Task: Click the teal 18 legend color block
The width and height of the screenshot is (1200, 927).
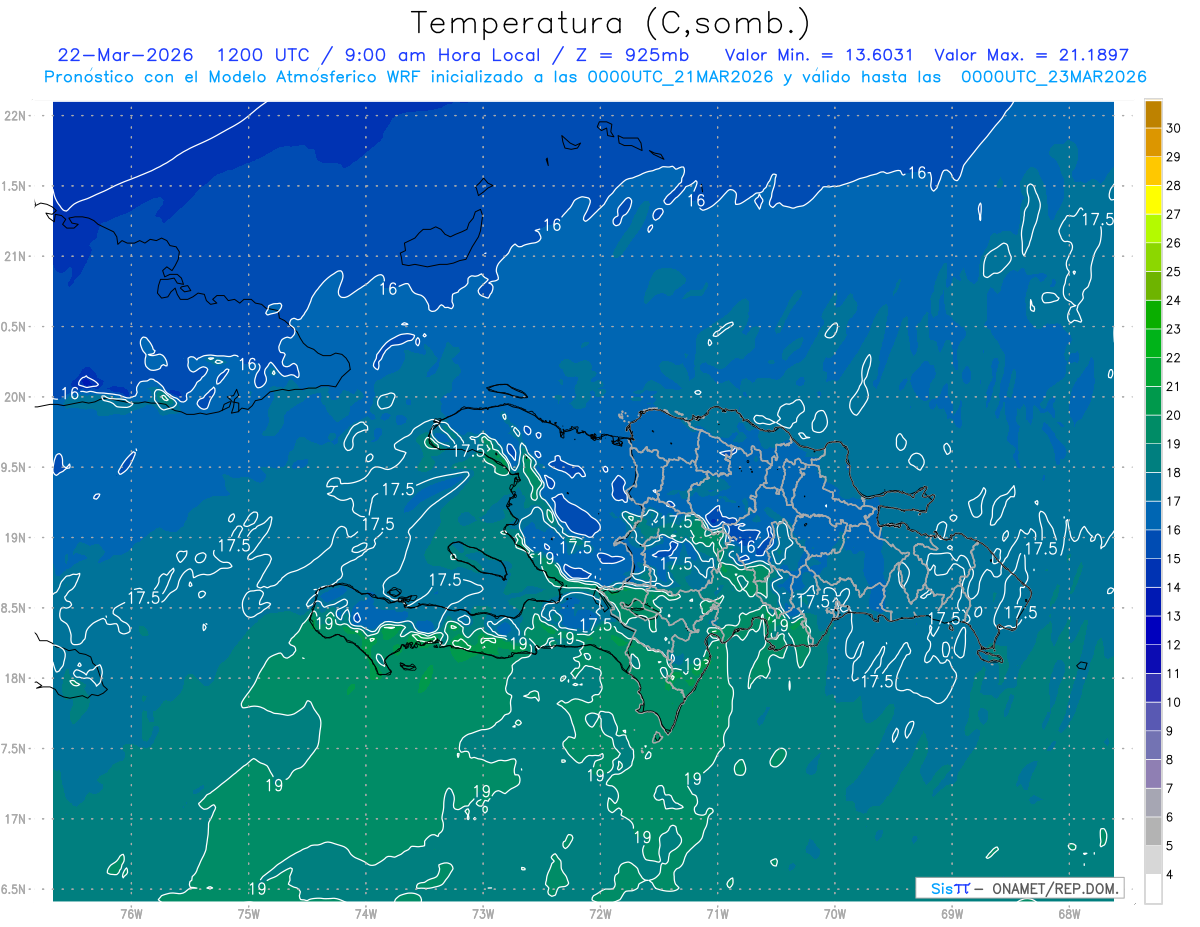Action: pyautogui.click(x=1153, y=458)
